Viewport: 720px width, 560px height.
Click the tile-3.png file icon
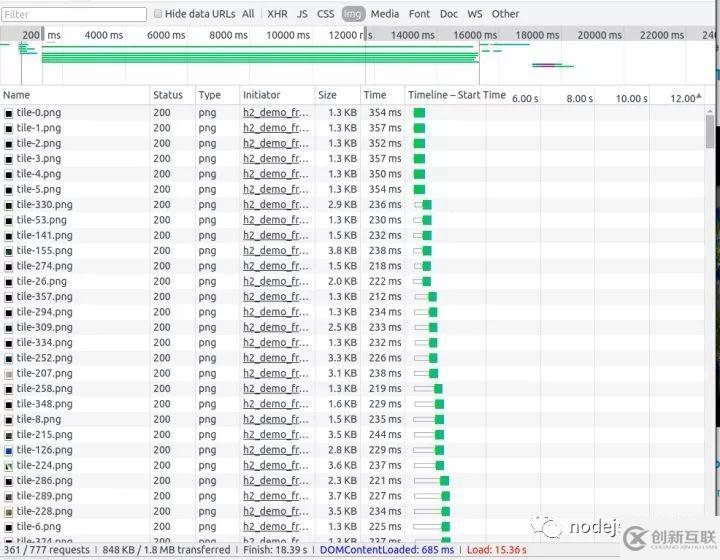tap(9, 159)
